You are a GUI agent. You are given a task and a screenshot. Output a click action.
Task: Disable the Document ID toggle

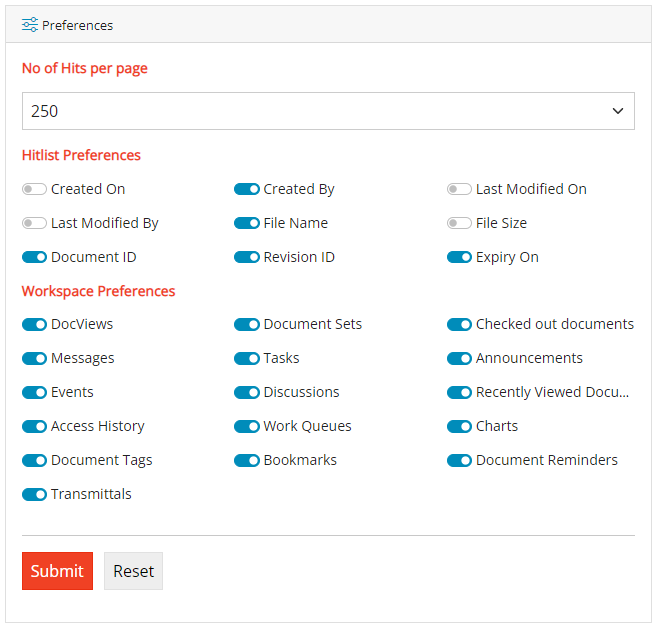[35, 257]
